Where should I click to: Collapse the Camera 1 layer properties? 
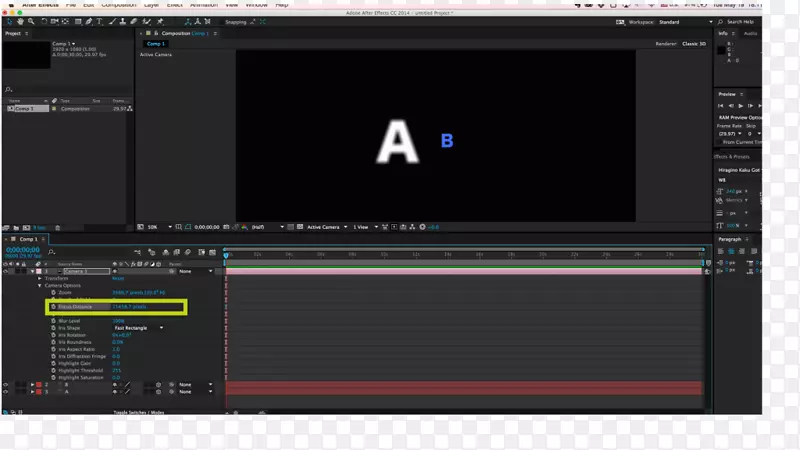coord(33,271)
